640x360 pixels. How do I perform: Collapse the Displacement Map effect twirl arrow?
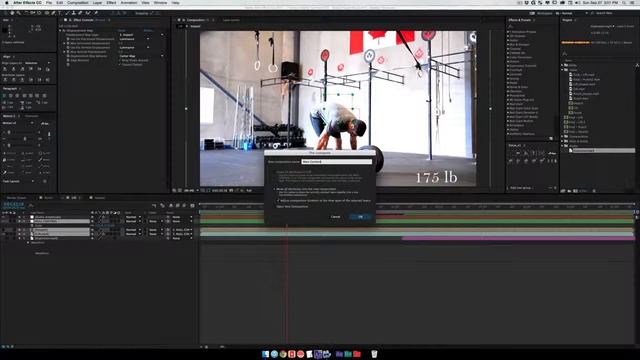point(60,31)
